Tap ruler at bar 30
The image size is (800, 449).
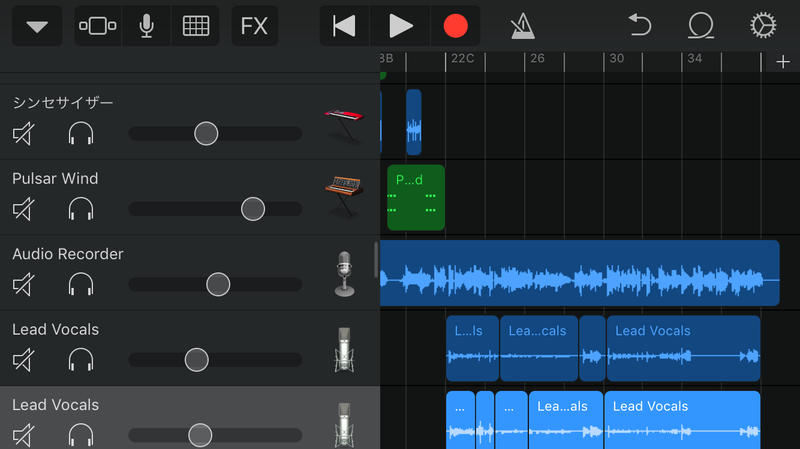(616, 58)
